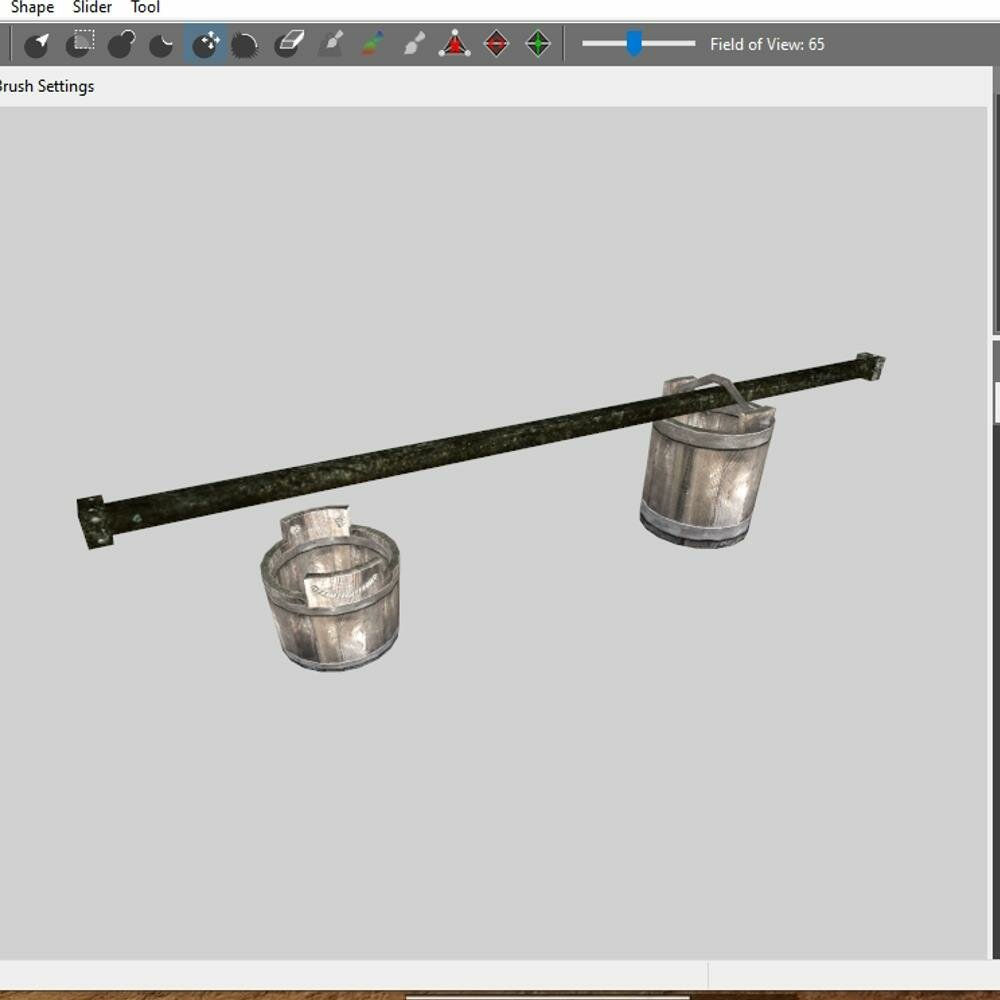Activate the green Split Edge tool
The width and height of the screenshot is (1000, 1000).
(x=538, y=44)
